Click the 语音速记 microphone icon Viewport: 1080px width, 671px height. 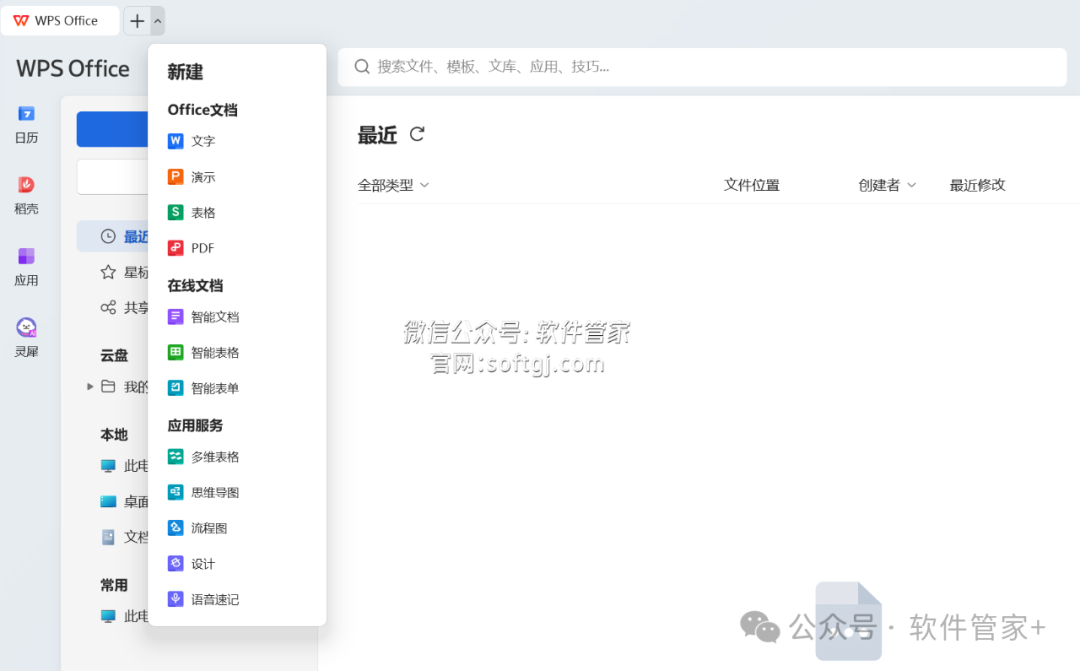point(176,599)
